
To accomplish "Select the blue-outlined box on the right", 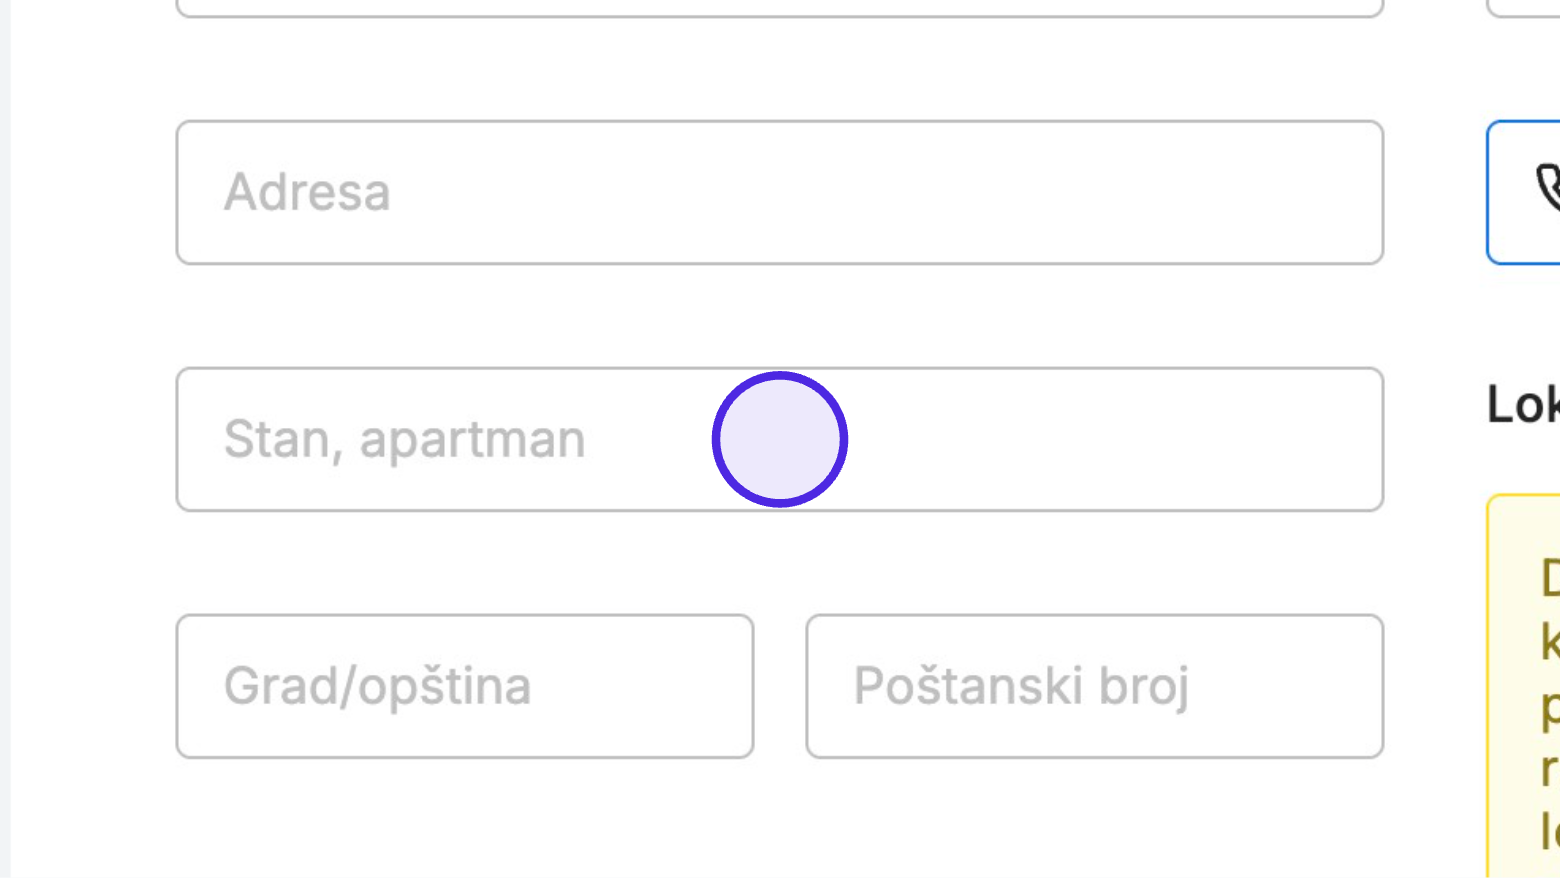I will (x=1523, y=192).
